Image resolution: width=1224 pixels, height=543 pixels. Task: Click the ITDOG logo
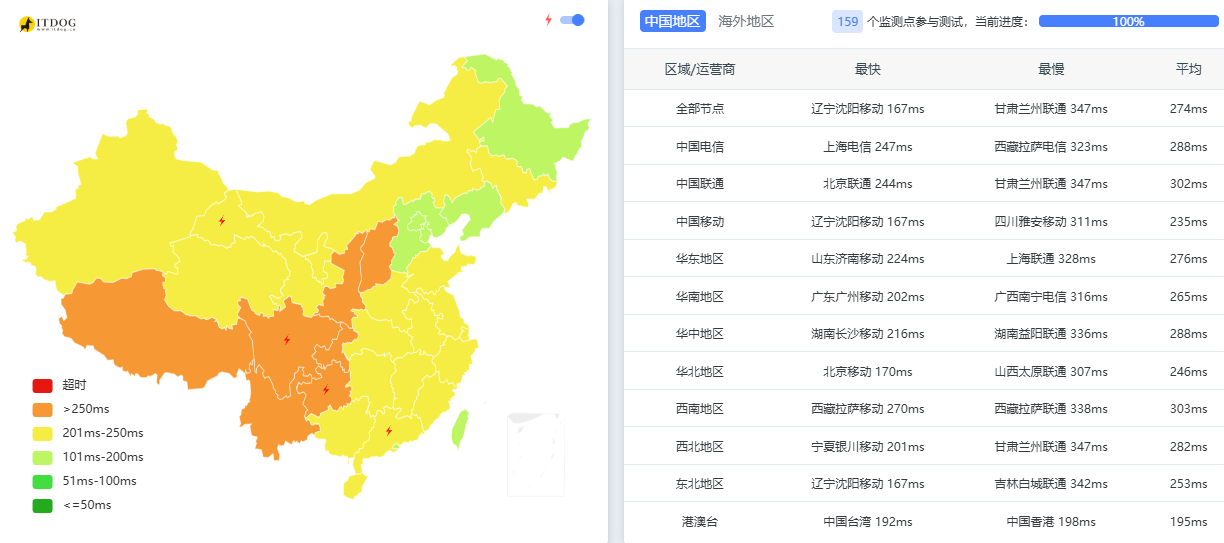point(47,23)
